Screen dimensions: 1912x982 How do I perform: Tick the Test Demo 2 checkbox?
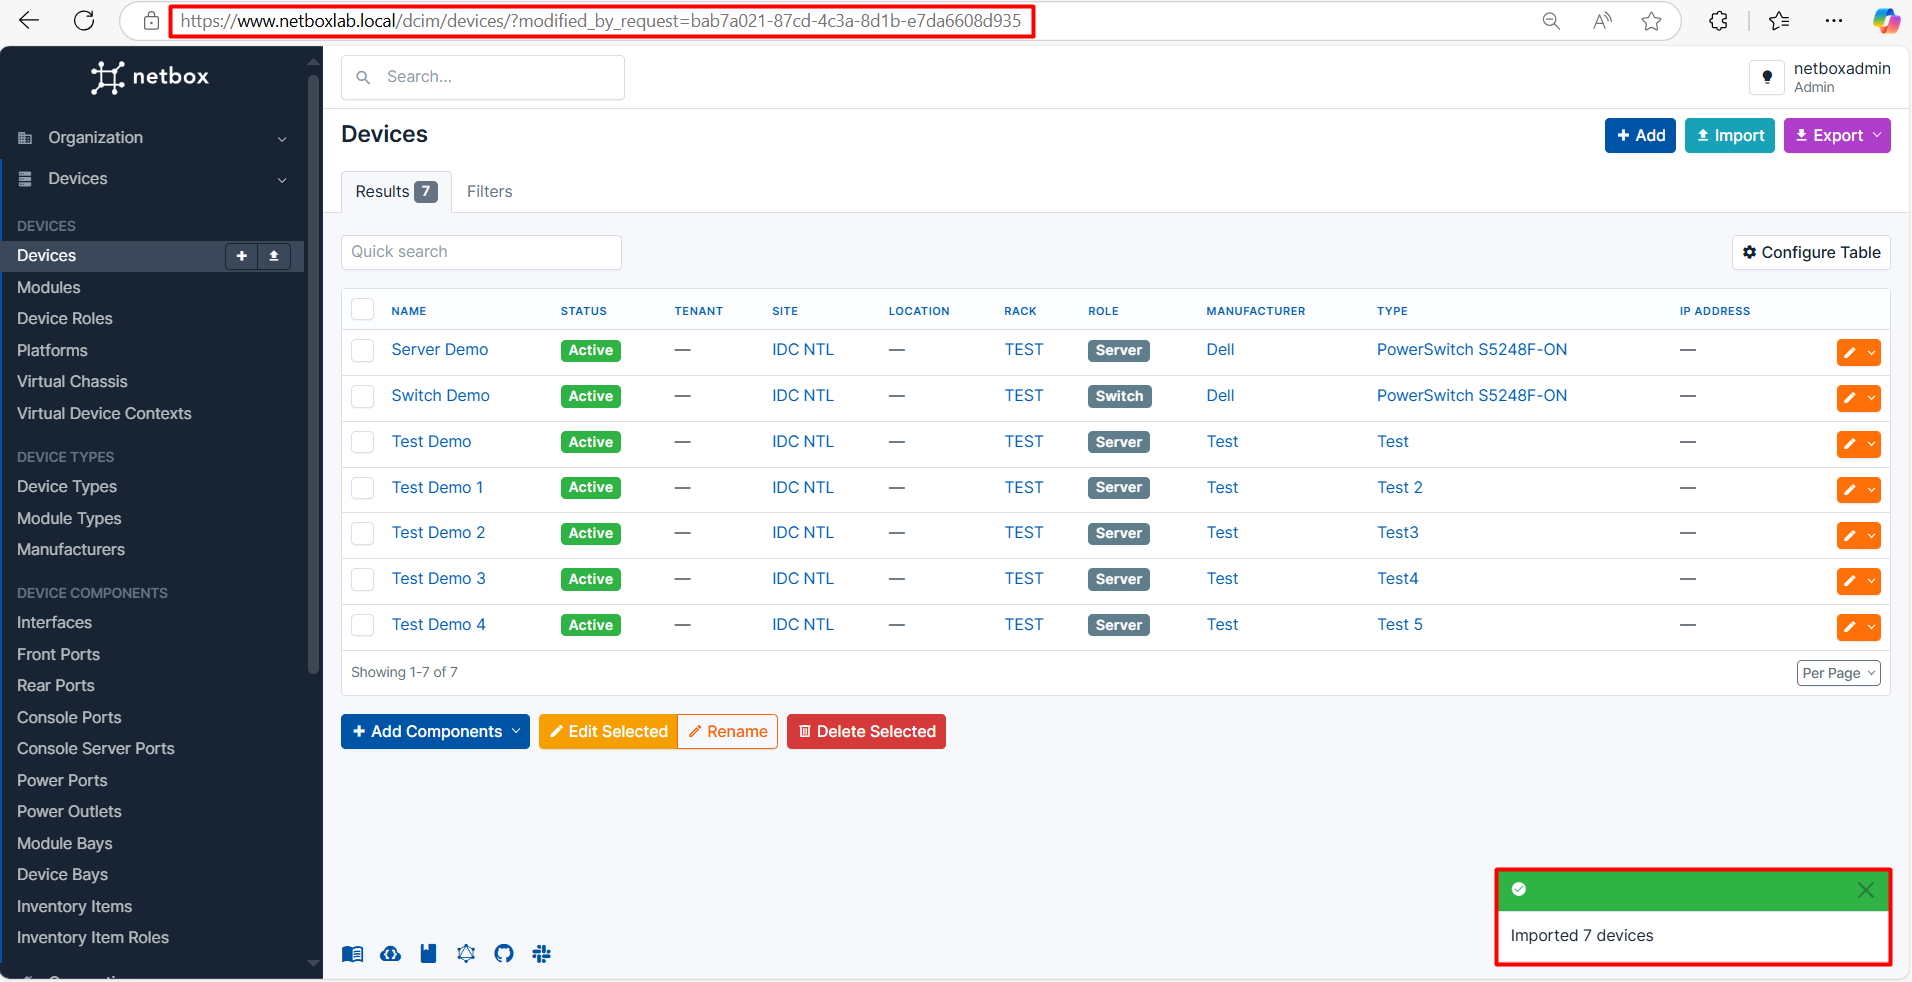click(x=363, y=533)
